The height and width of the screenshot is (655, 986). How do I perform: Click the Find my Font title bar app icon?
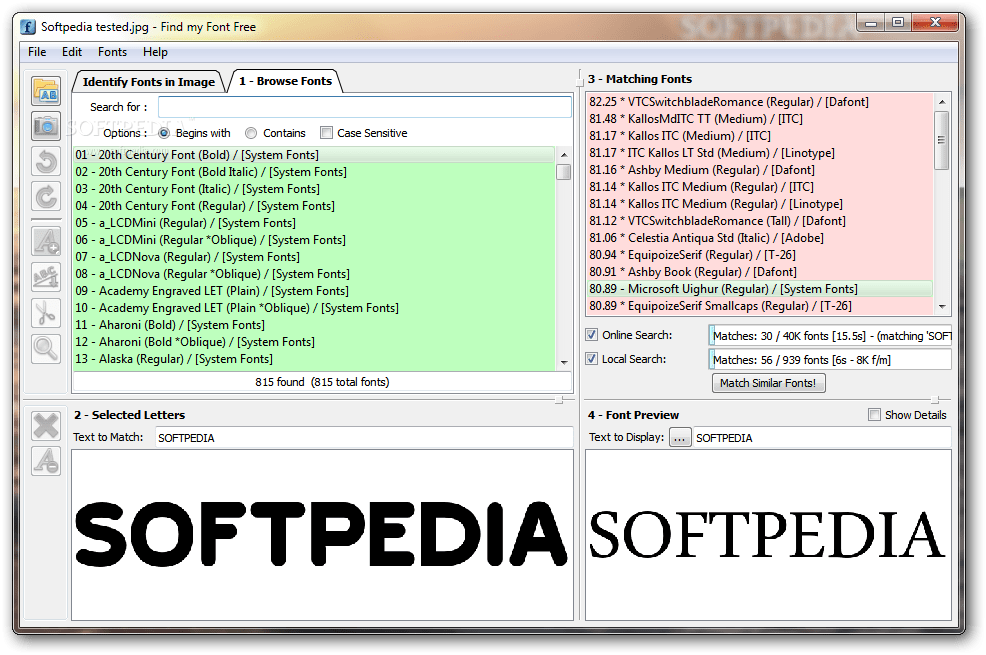28,27
